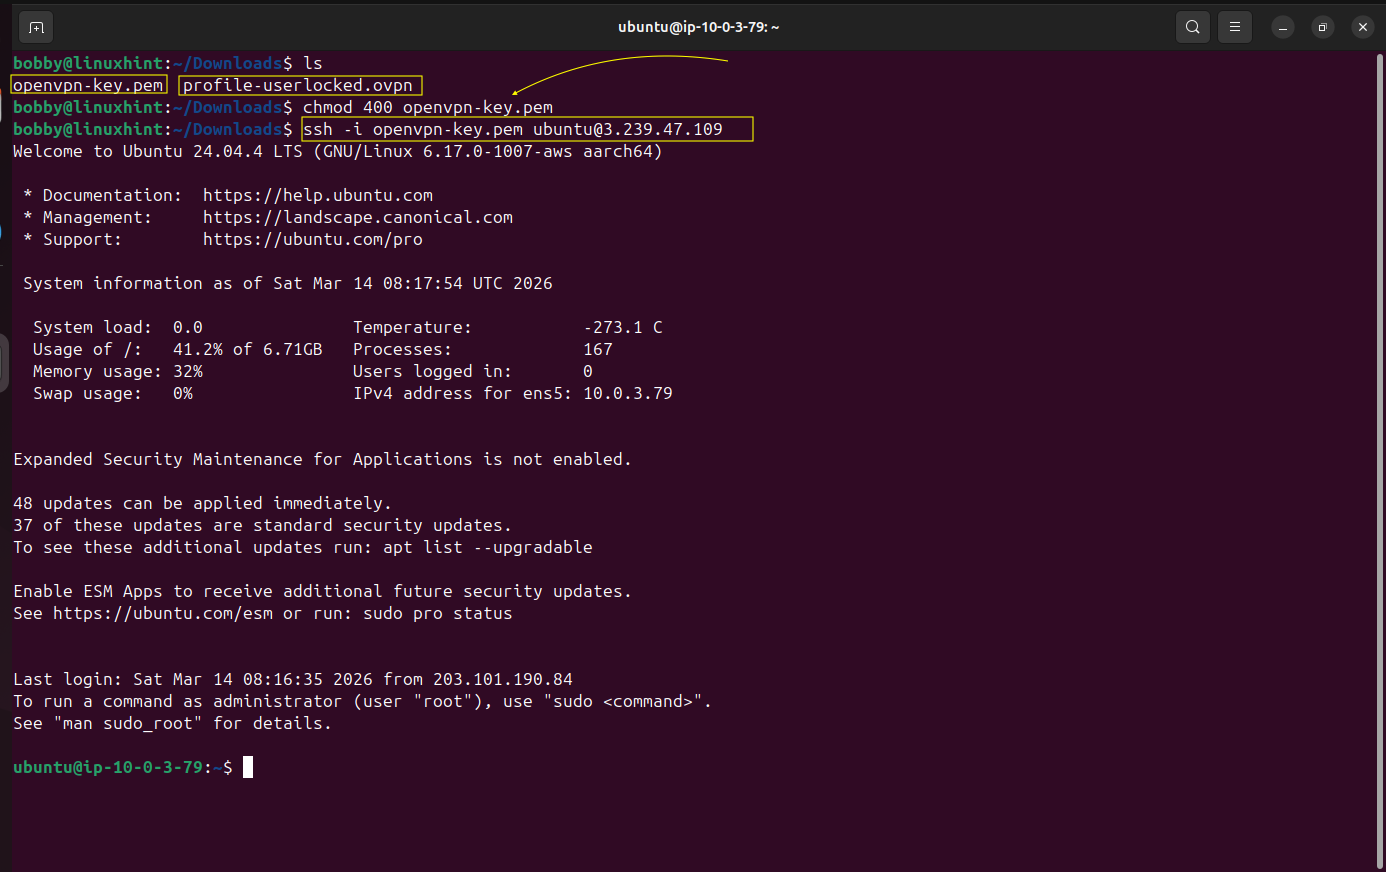Restore the terminal window size

[x=1322, y=27]
